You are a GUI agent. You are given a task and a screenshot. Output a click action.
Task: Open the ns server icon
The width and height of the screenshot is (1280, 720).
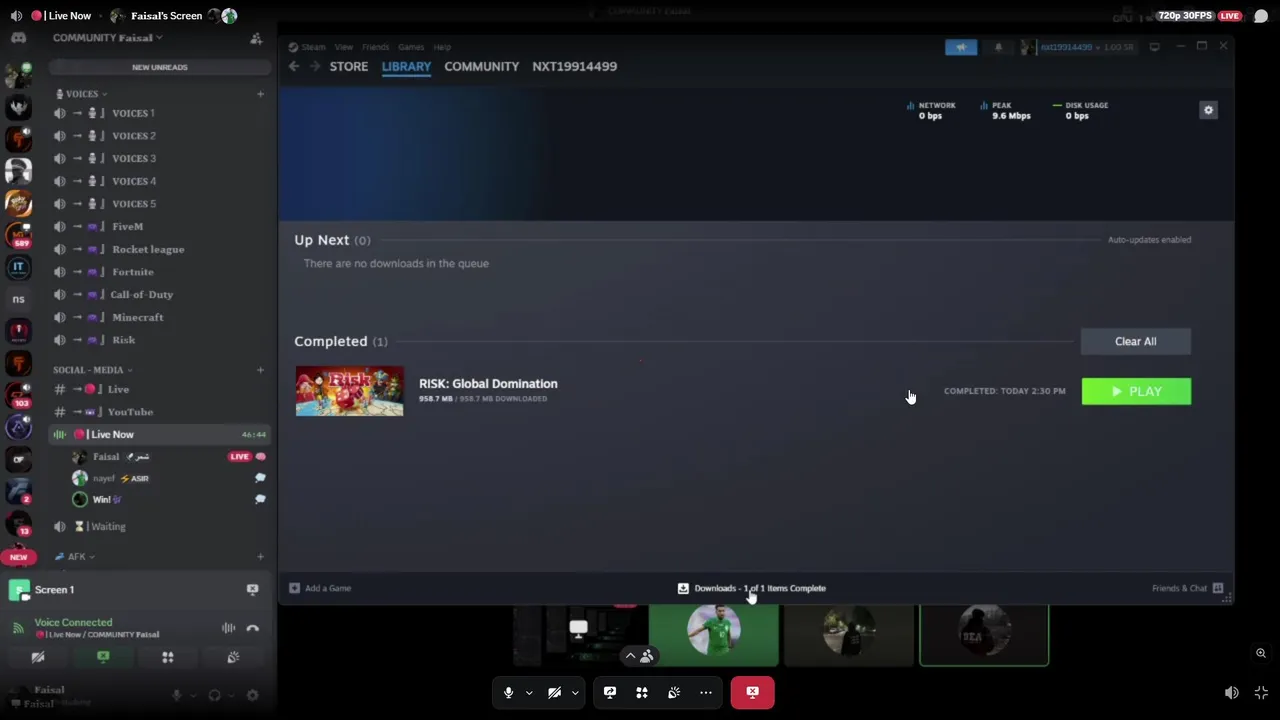coord(18,299)
